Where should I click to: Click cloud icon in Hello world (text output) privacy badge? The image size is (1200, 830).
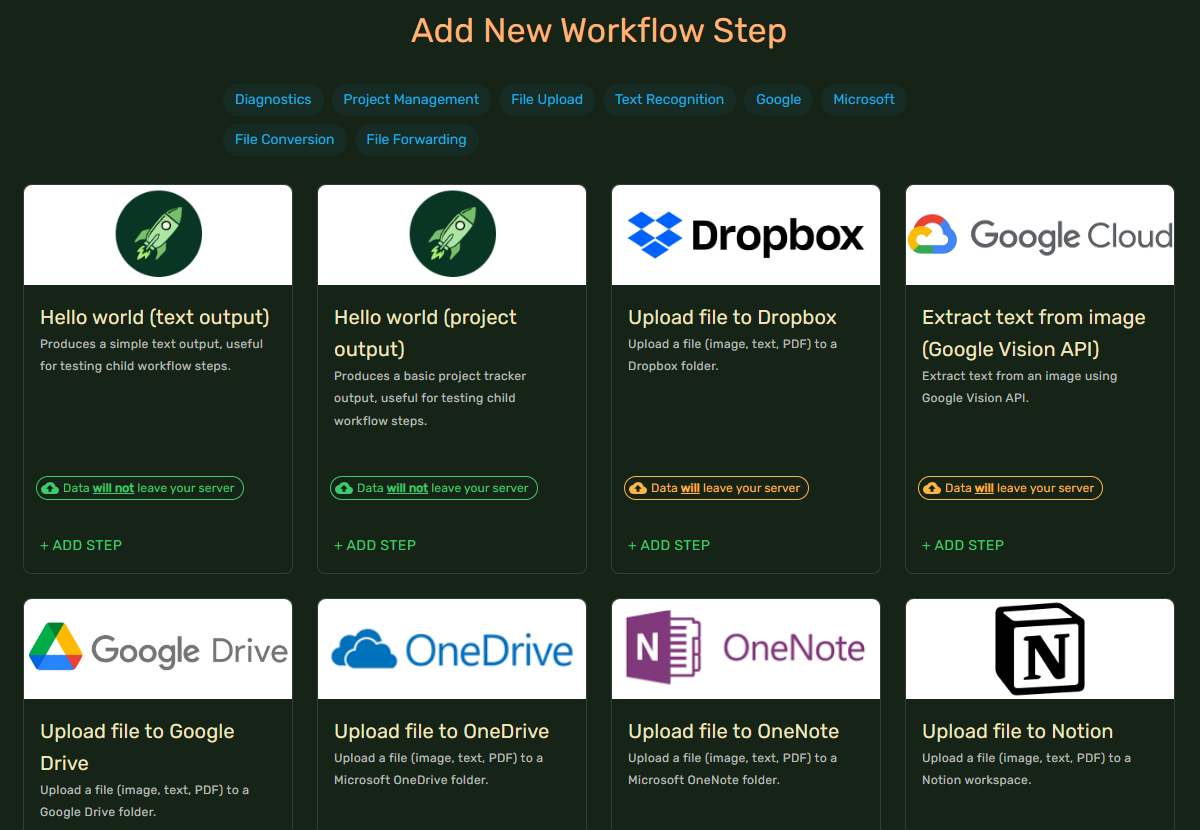[x=50, y=488]
